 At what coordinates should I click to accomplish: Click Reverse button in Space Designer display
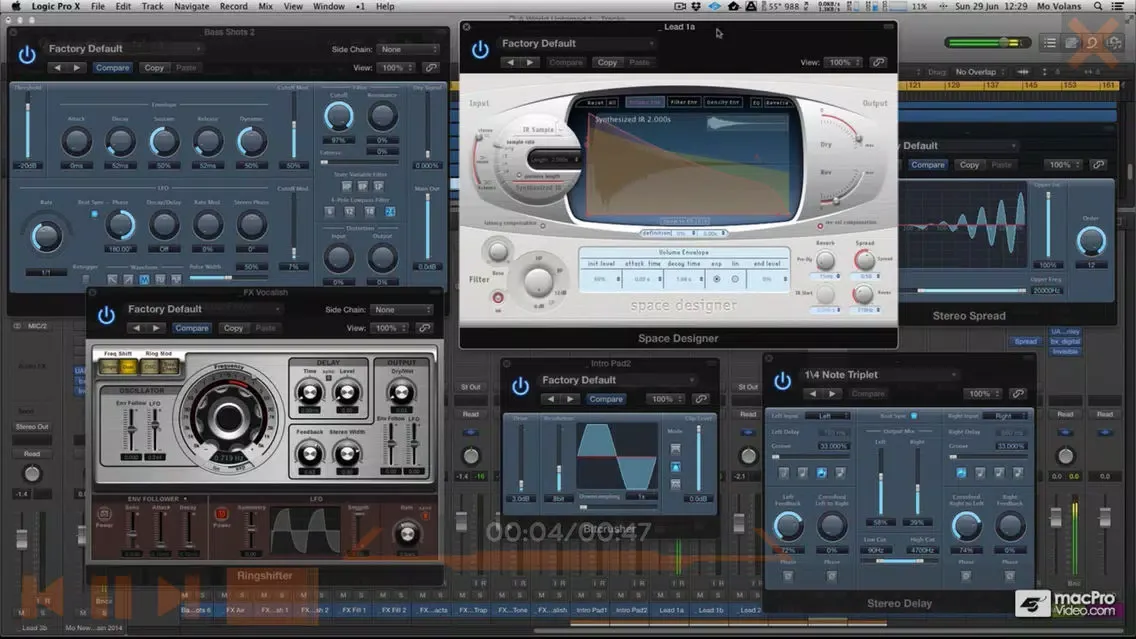coord(777,103)
